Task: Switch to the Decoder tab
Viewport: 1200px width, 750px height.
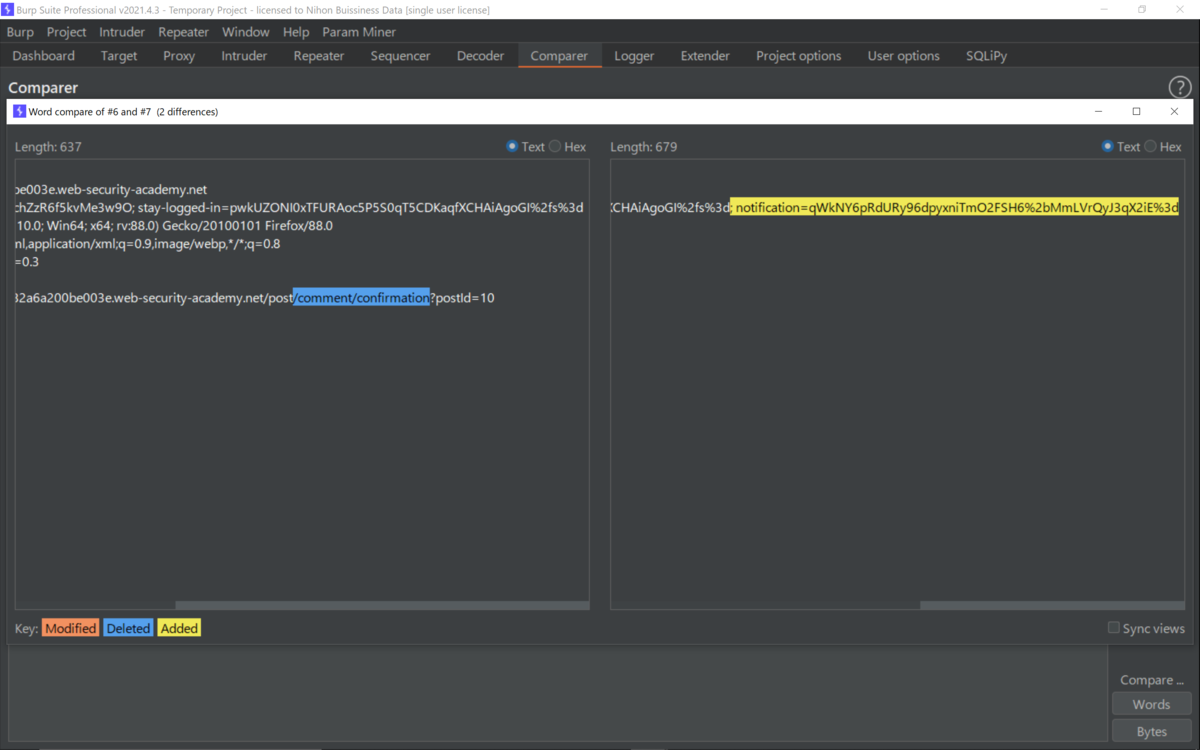Action: (x=480, y=56)
